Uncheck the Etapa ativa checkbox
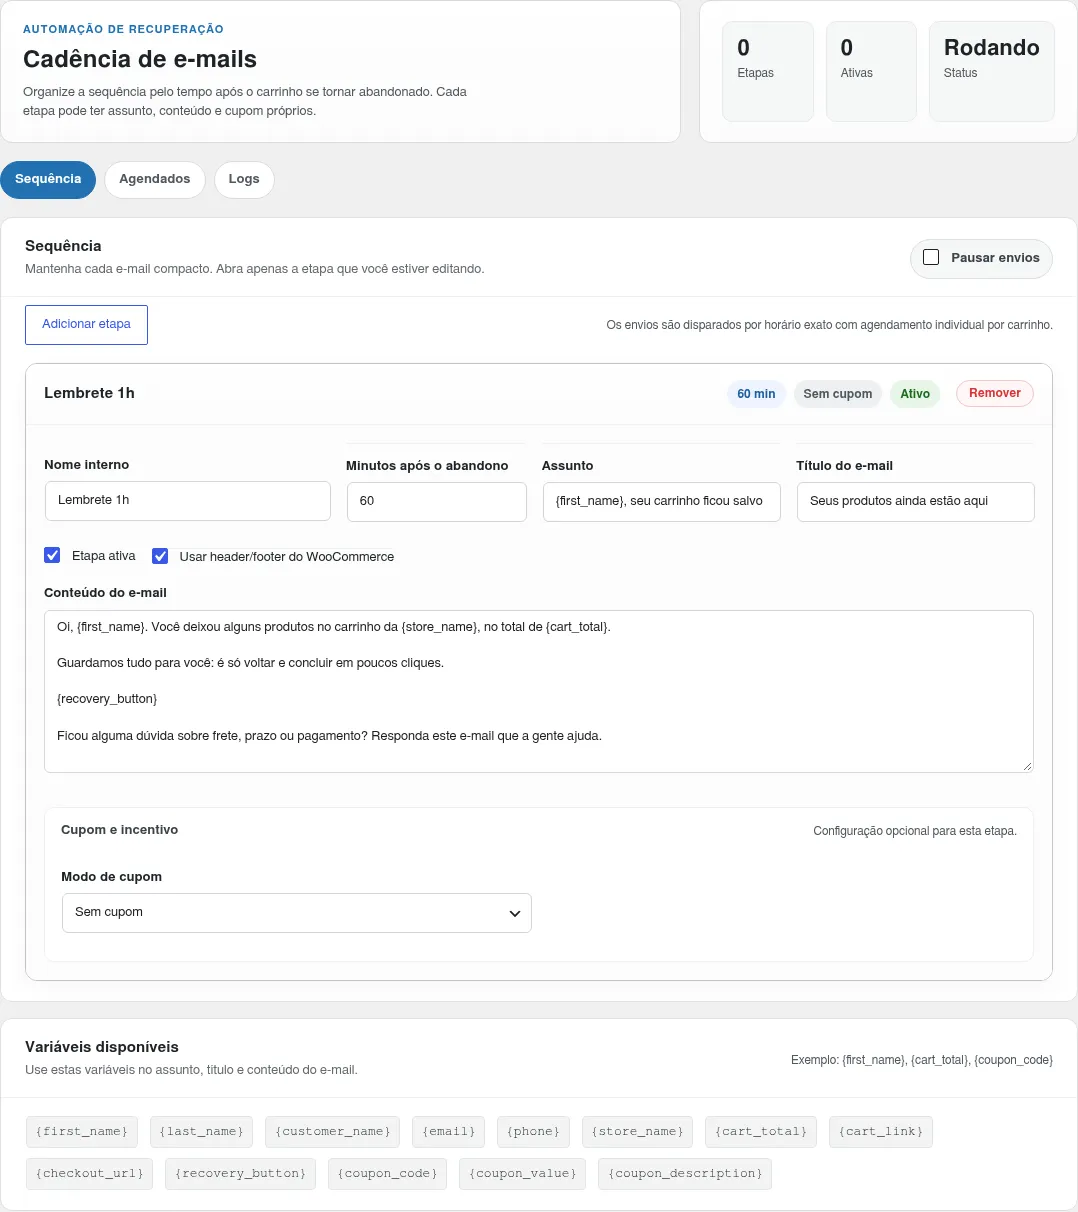Screen dimensions: 1078x1212 [53, 555]
